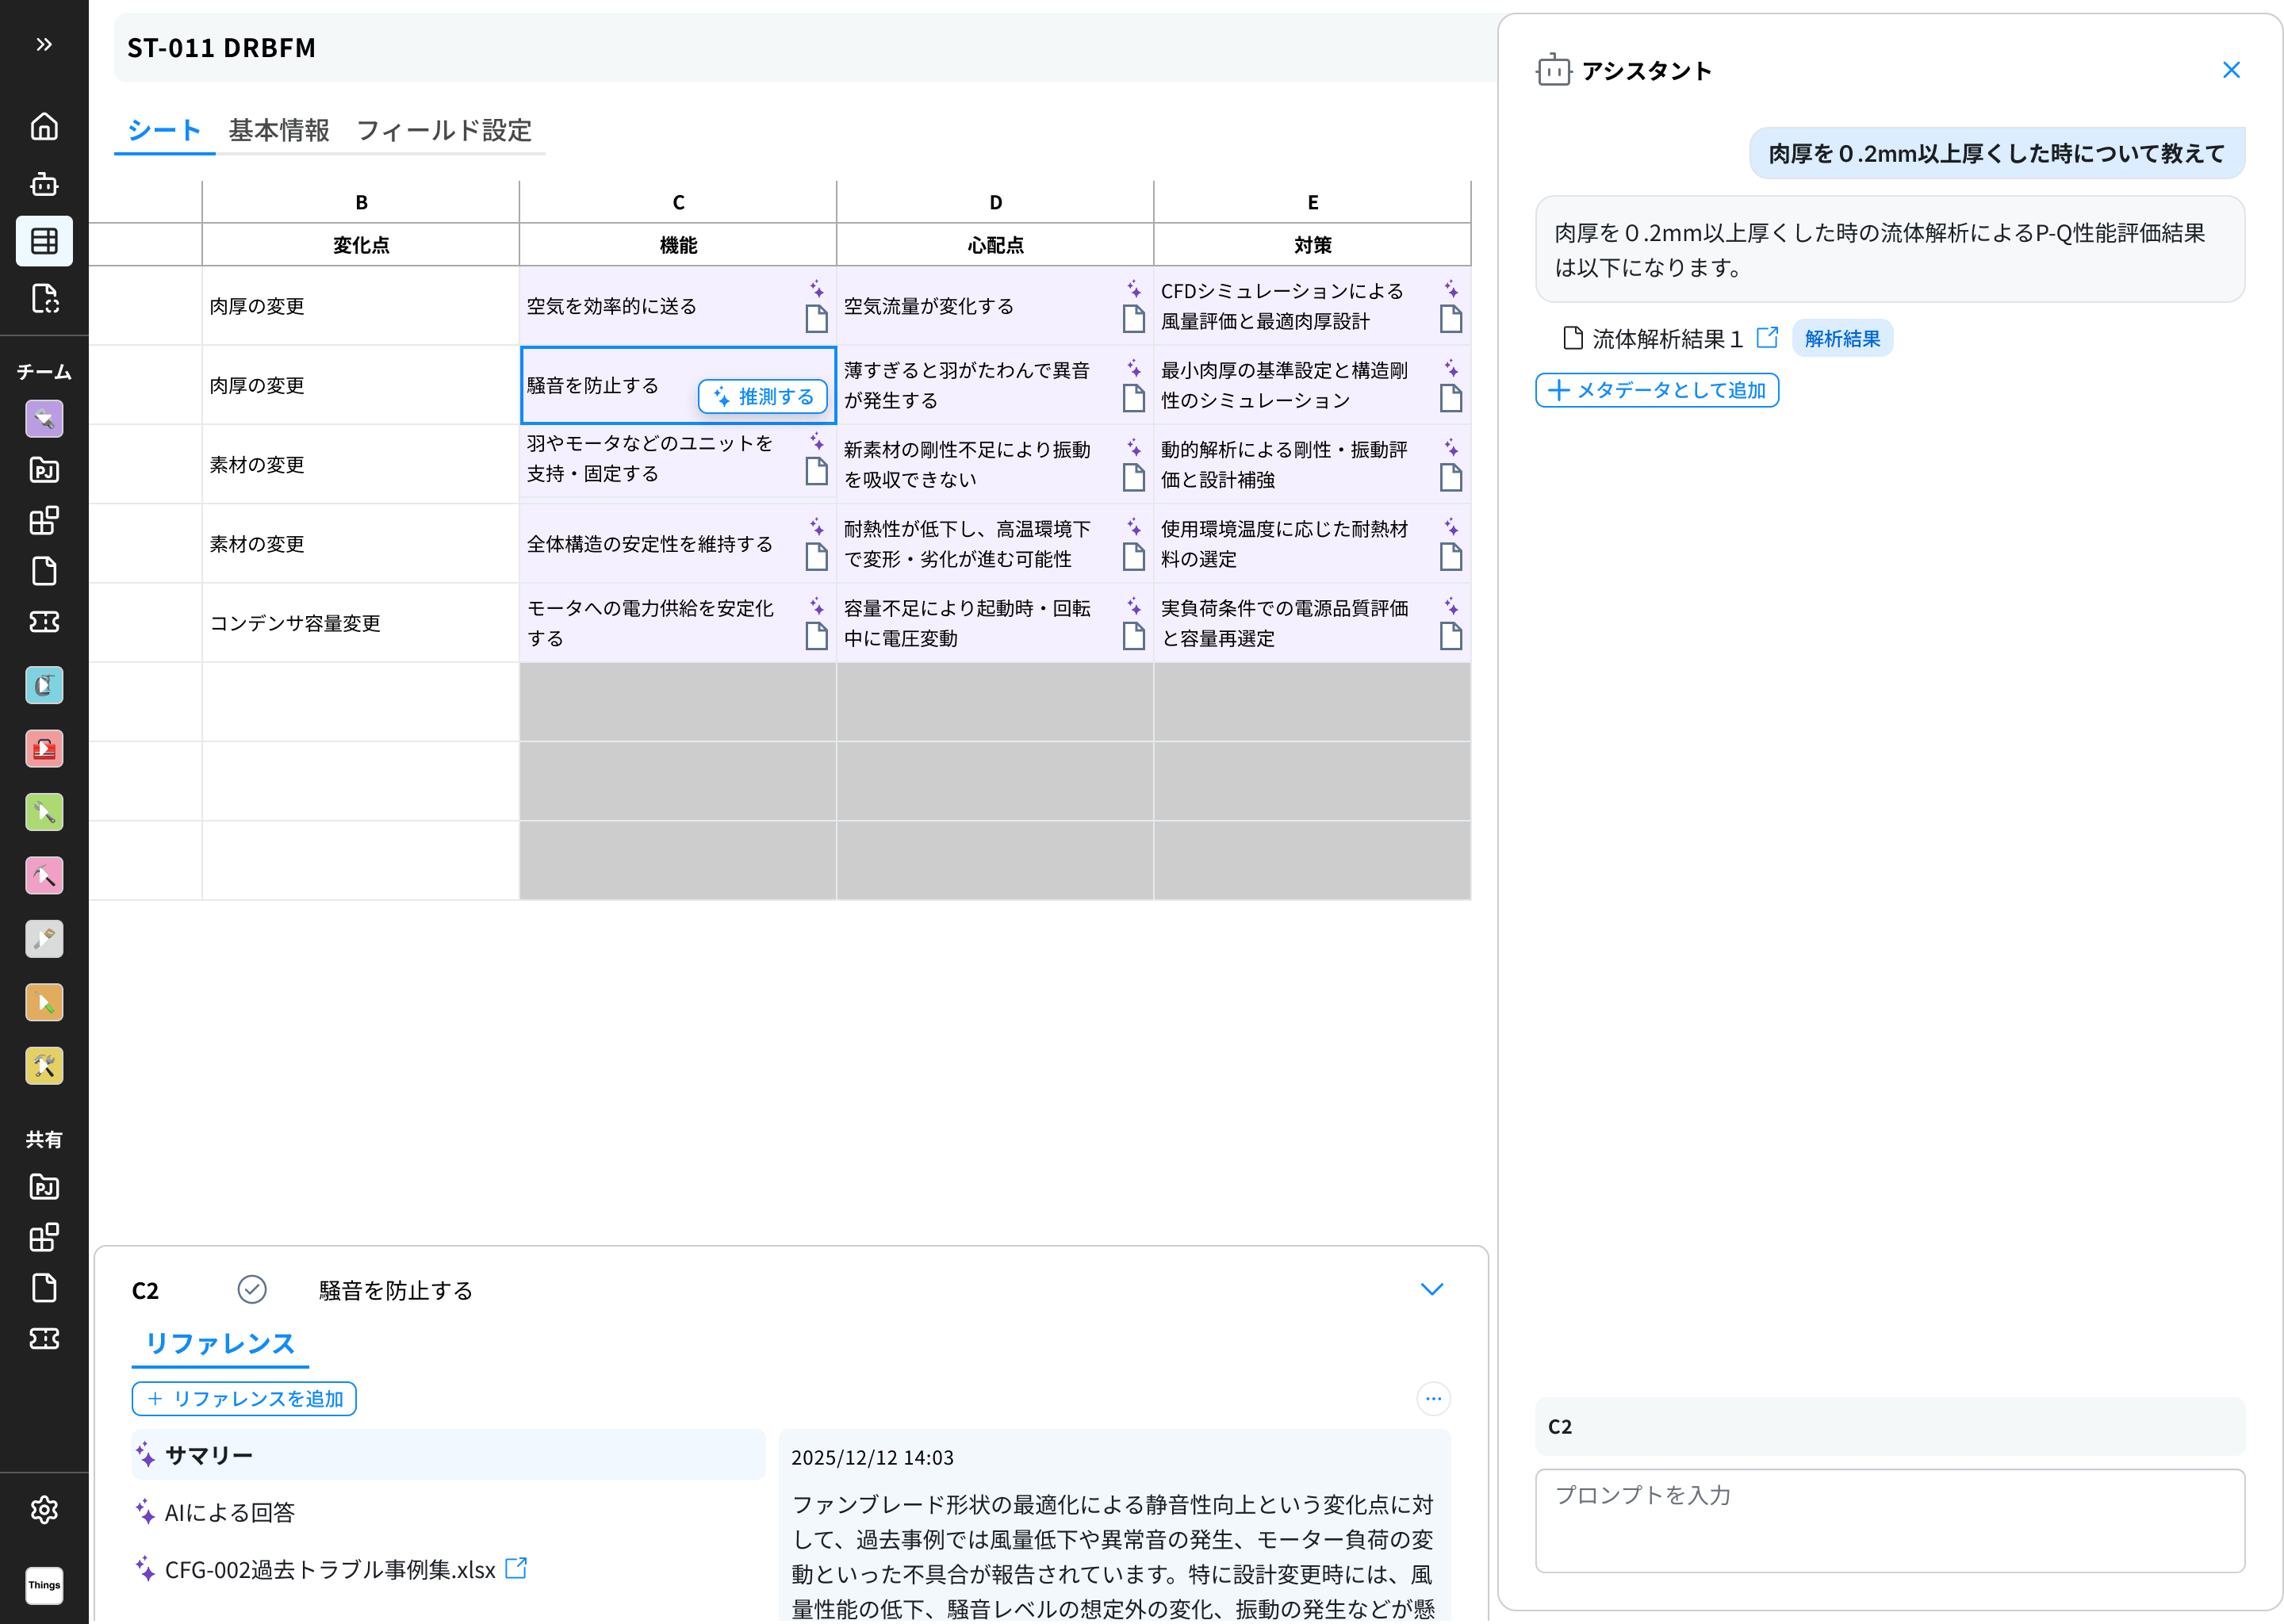Open external link for CFG-002過去トラブル事例集.xlsx
Image resolution: width=2284 pixels, height=1624 pixels.
pyautogui.click(x=516, y=1568)
